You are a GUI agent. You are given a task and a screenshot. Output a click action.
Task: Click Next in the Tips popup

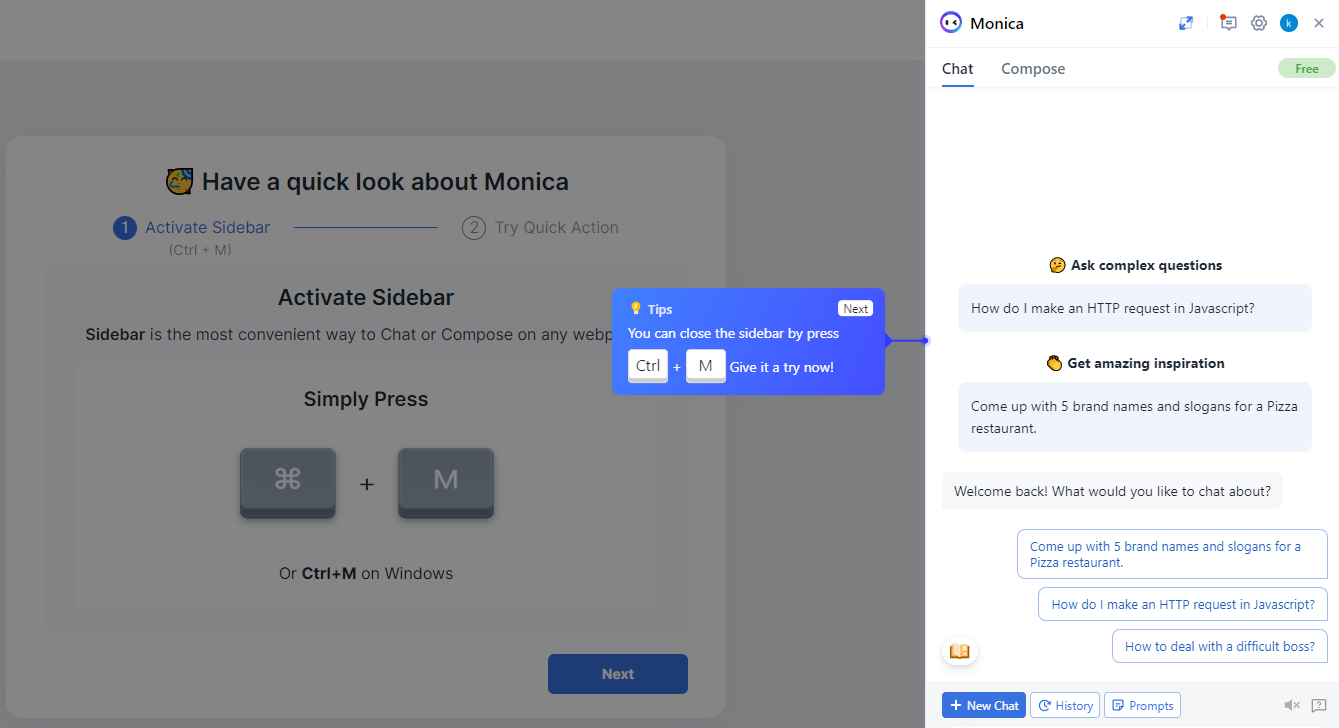[x=855, y=308]
